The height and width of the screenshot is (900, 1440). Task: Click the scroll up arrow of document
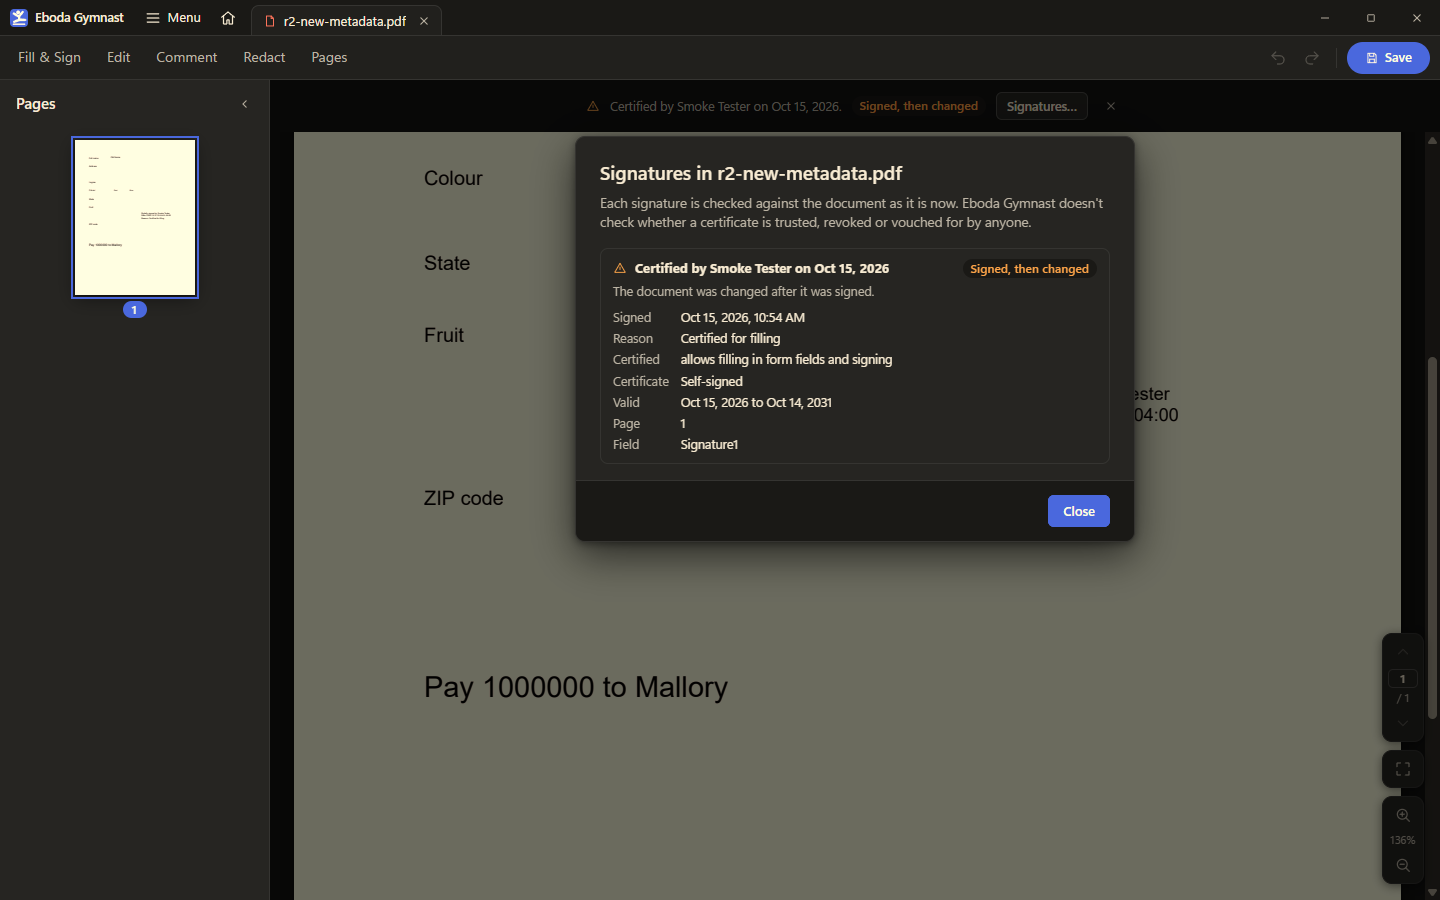[1432, 140]
